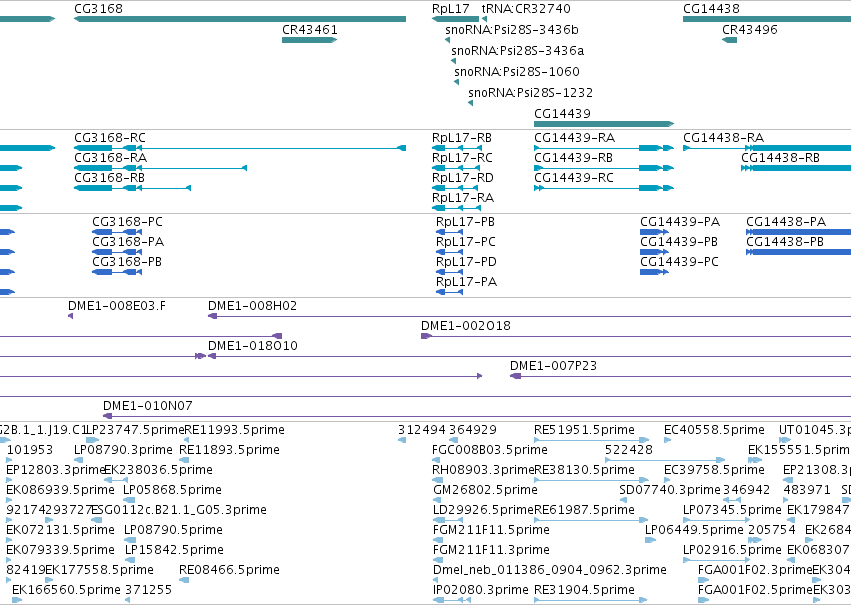The width and height of the screenshot is (851, 605).
Task: Select the CG3168 gene bar
Action: (240, 19)
